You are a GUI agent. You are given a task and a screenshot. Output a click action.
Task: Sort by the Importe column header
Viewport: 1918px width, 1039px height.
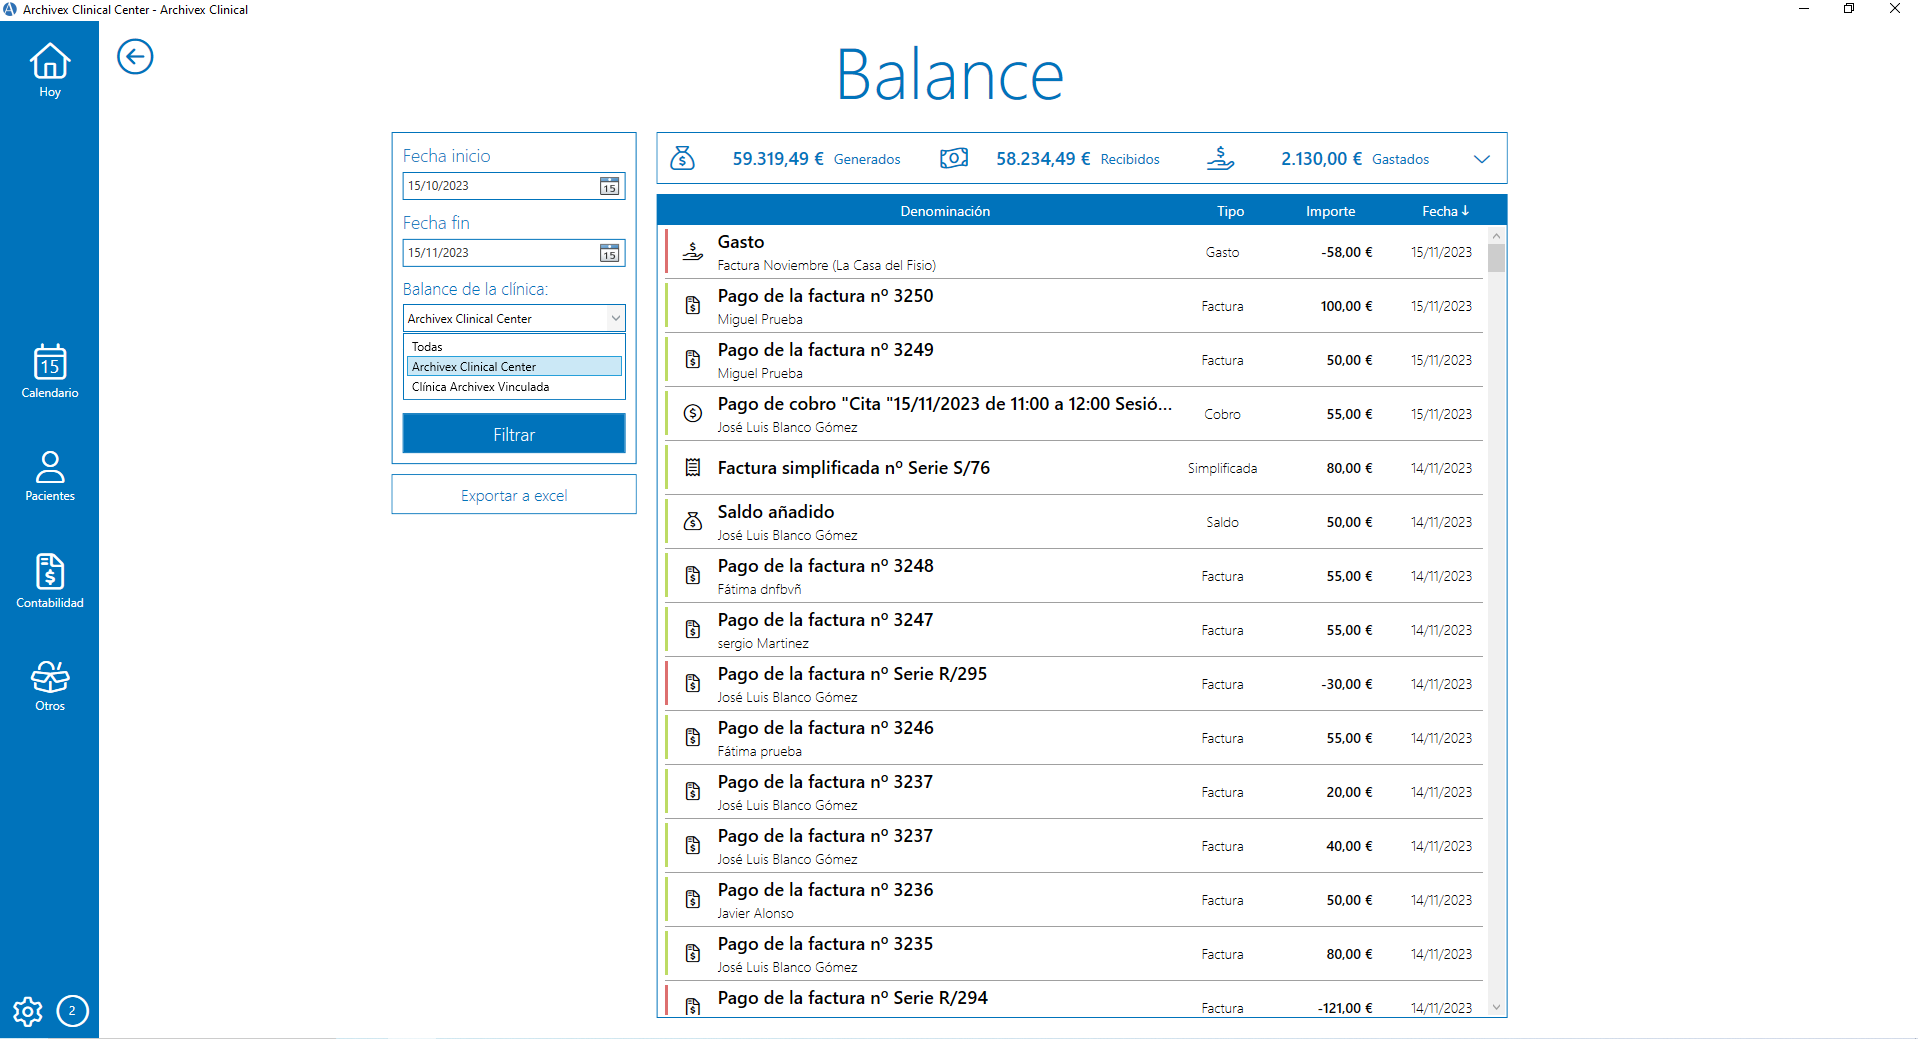coord(1329,211)
